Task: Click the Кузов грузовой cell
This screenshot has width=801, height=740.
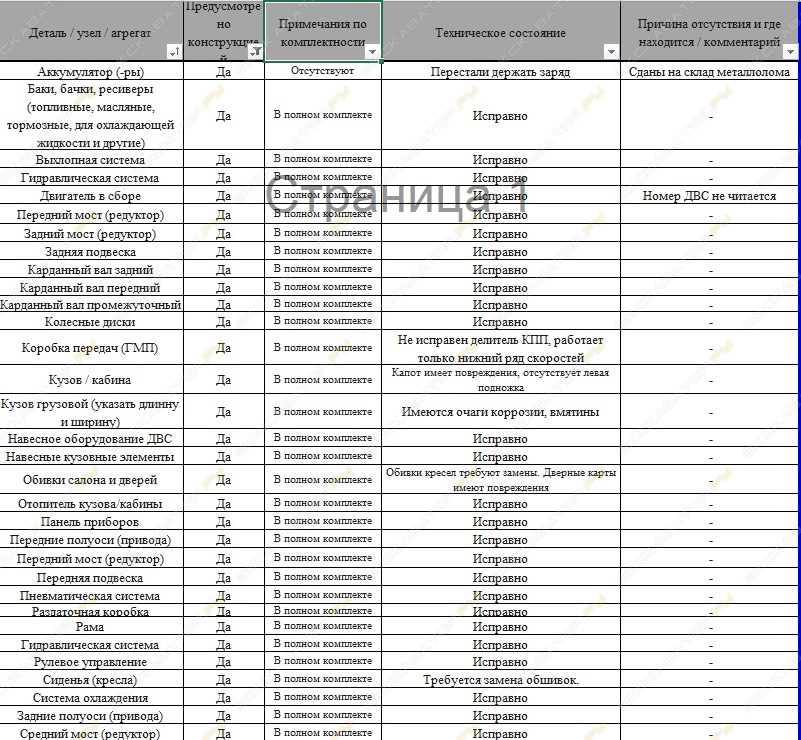Action: click(x=91, y=412)
